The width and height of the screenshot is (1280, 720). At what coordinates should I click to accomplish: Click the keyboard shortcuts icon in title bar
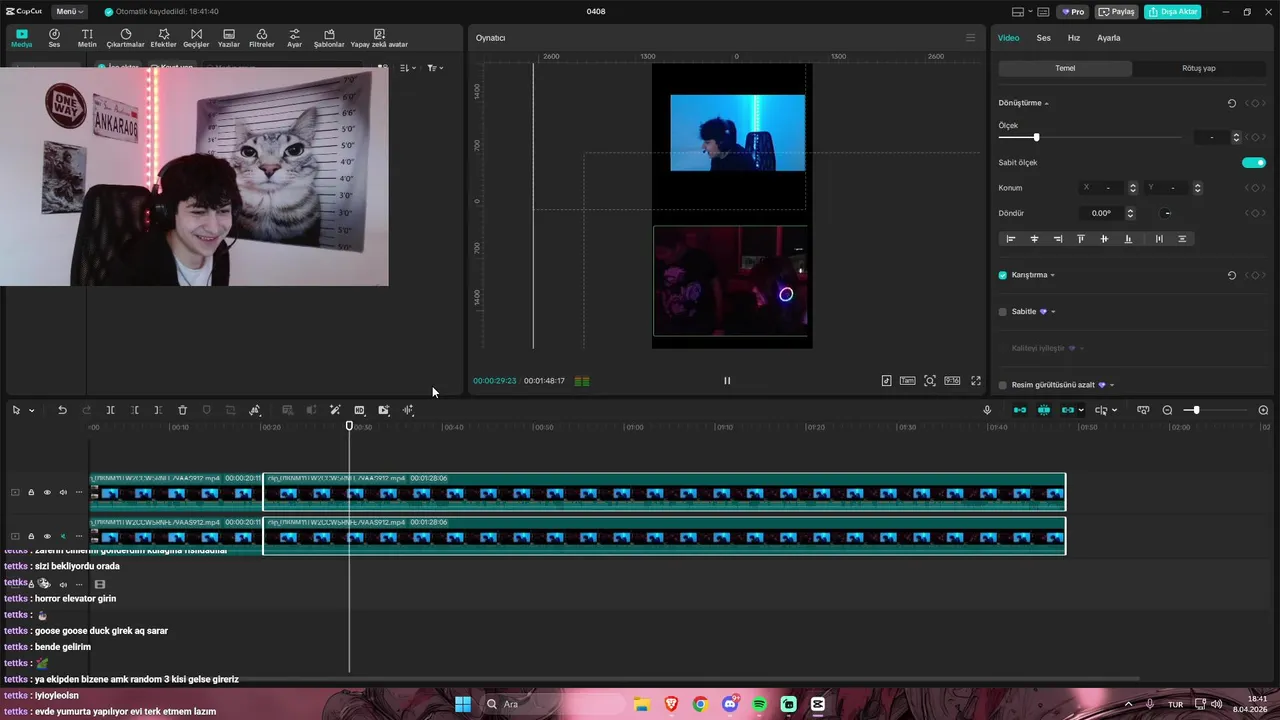point(1043,12)
